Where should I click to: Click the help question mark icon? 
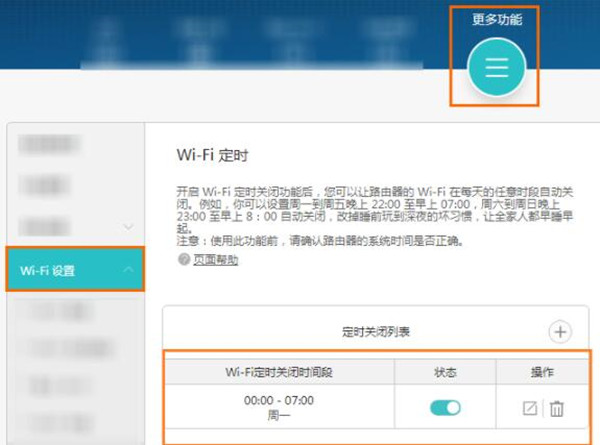(184, 259)
